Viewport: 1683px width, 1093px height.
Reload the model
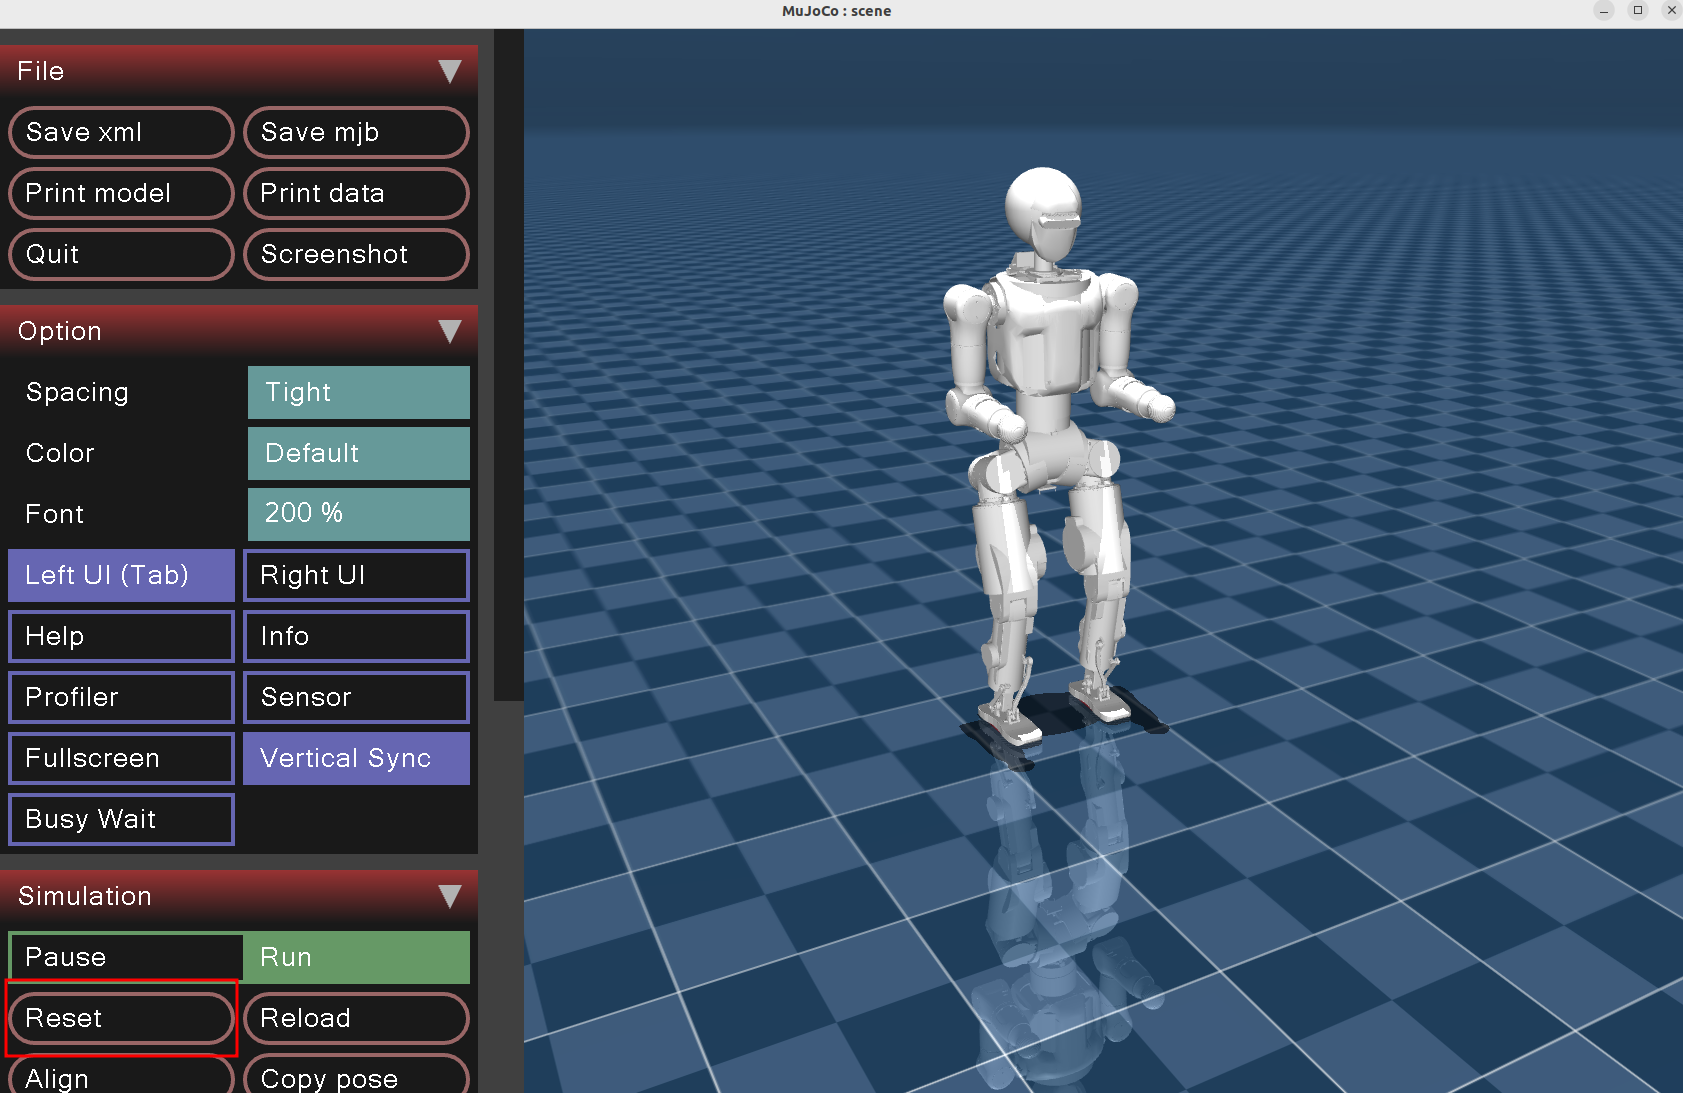click(356, 1018)
